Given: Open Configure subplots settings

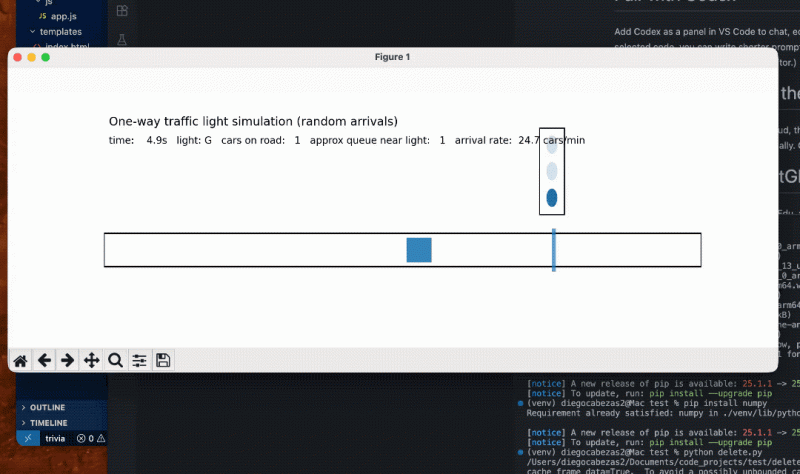Looking at the screenshot, I should (139, 360).
